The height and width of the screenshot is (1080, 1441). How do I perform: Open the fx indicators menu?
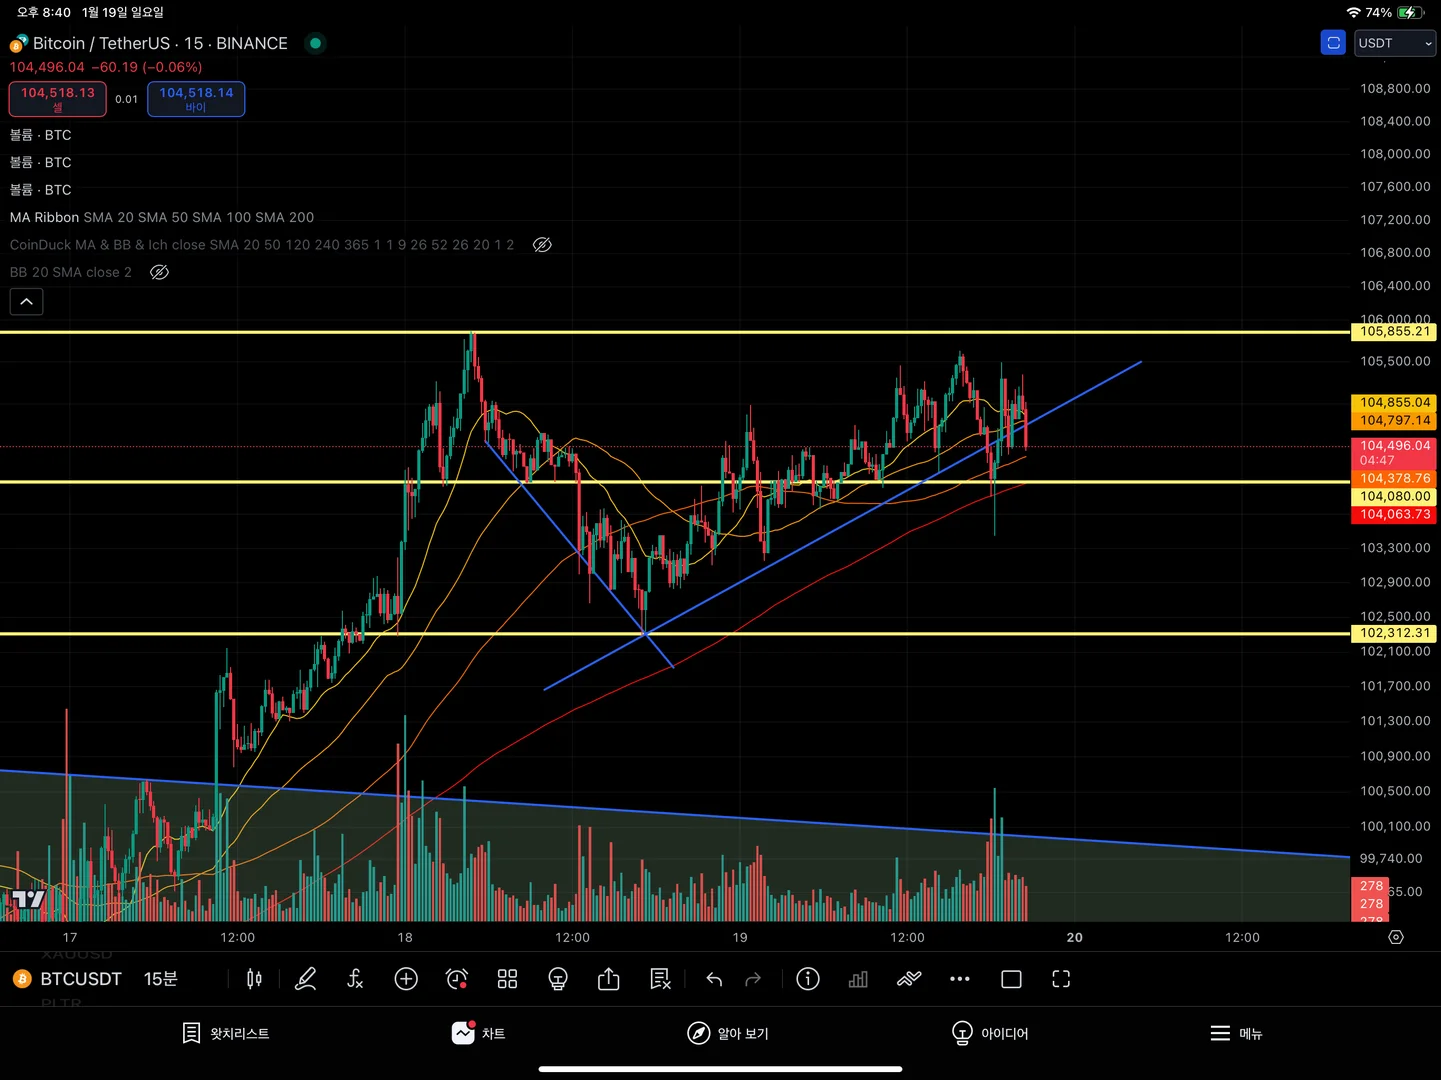coord(355,979)
